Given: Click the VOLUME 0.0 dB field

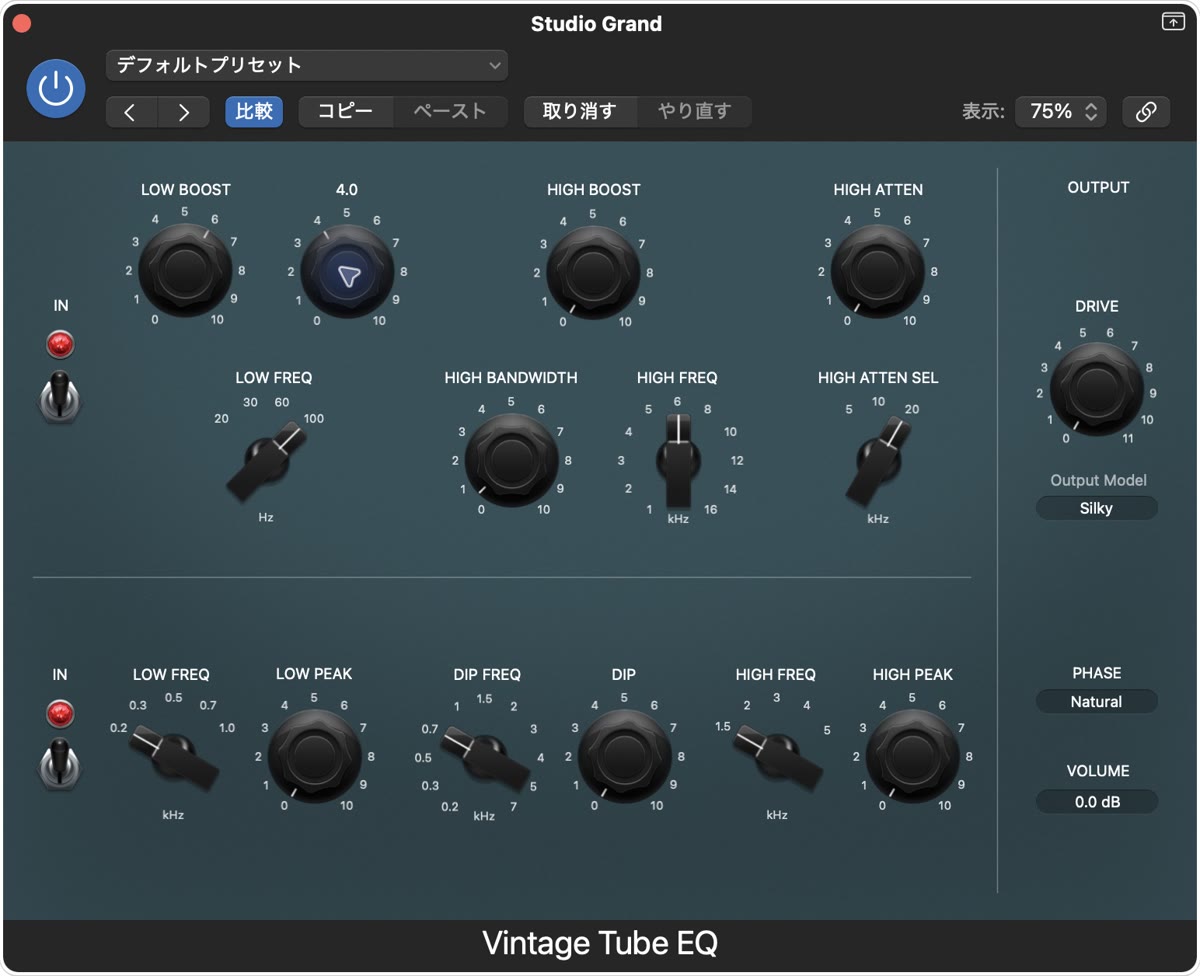Looking at the screenshot, I should tap(1096, 802).
